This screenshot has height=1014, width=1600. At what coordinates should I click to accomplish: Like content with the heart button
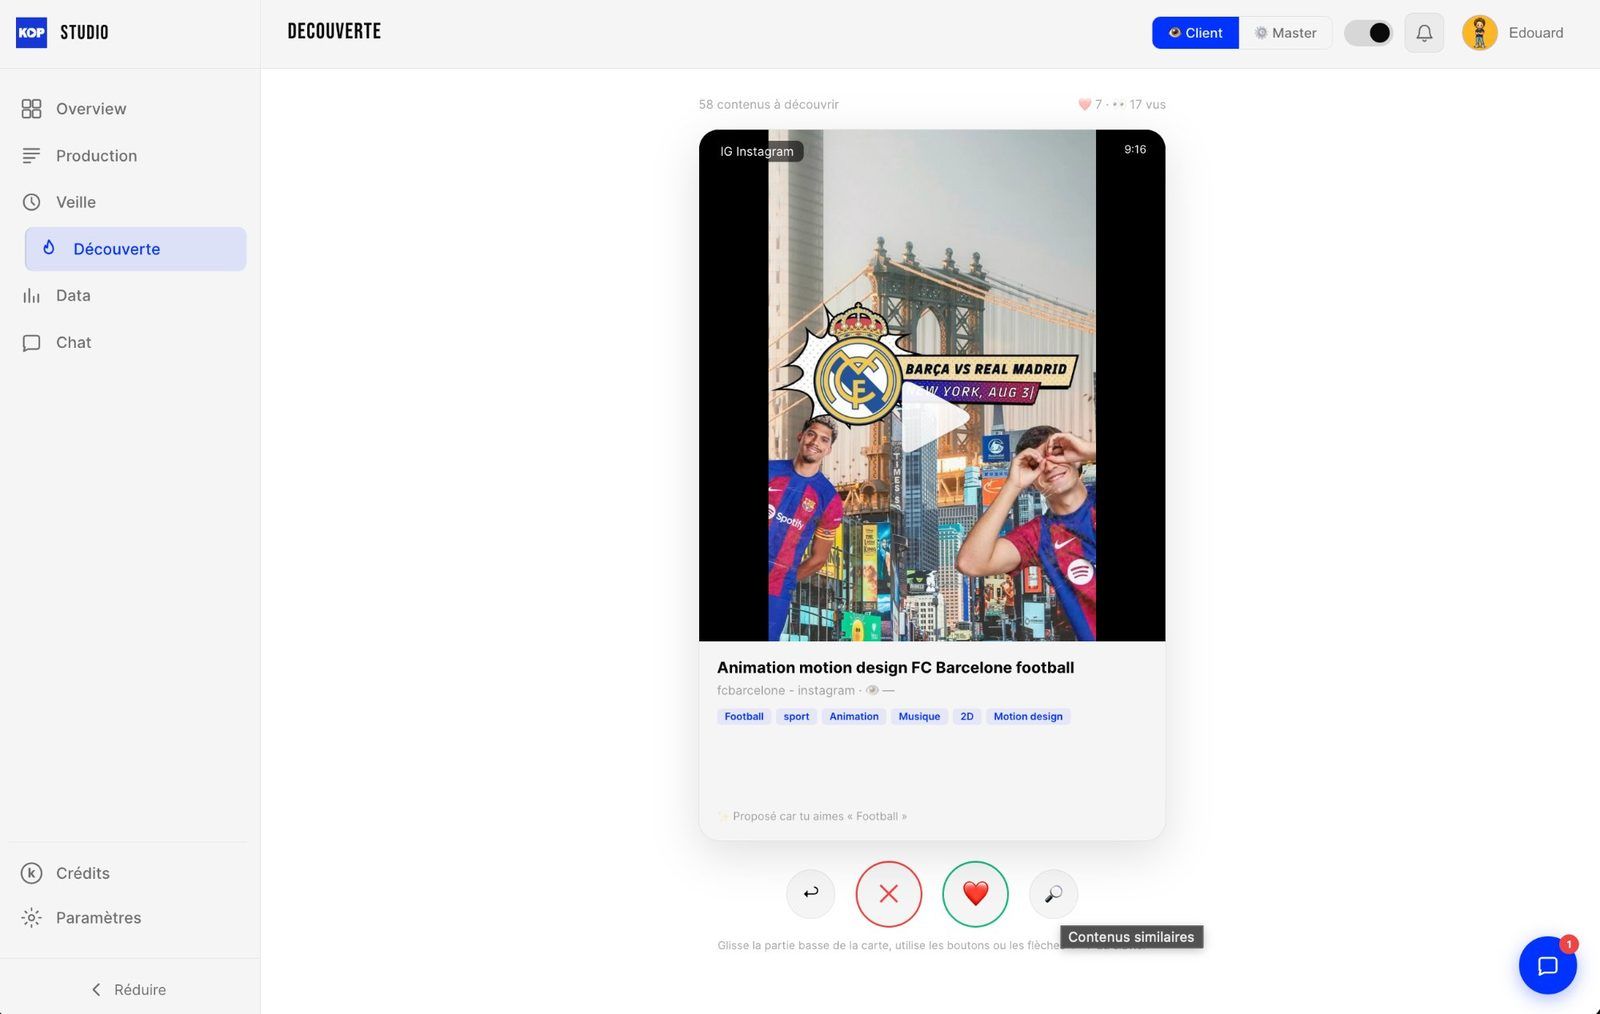click(x=976, y=894)
